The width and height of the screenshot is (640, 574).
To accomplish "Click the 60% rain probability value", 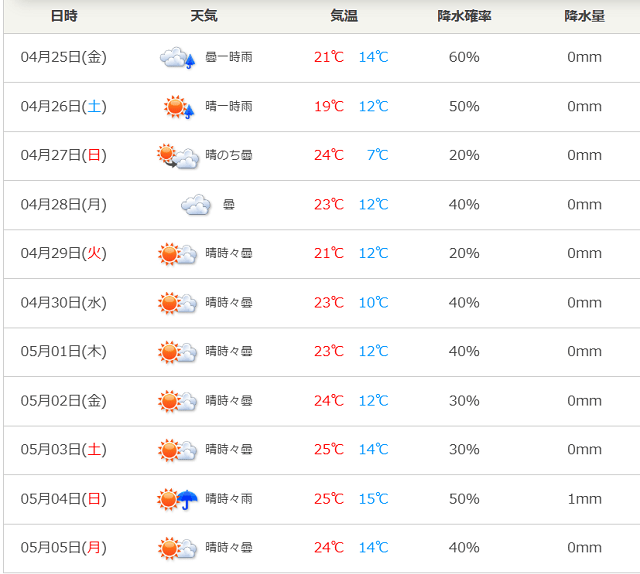I will click(464, 57).
